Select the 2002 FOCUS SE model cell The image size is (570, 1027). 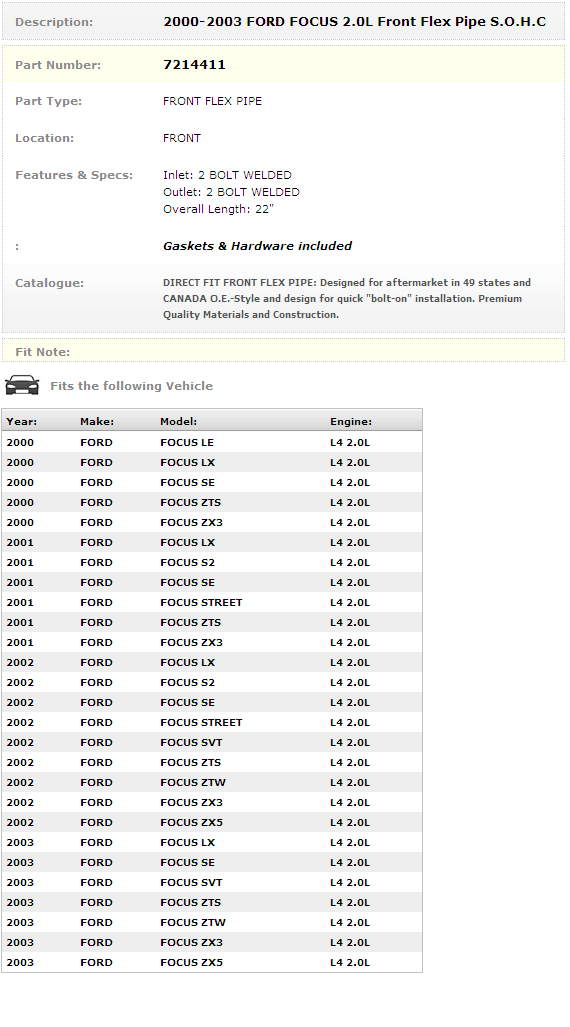coord(187,702)
